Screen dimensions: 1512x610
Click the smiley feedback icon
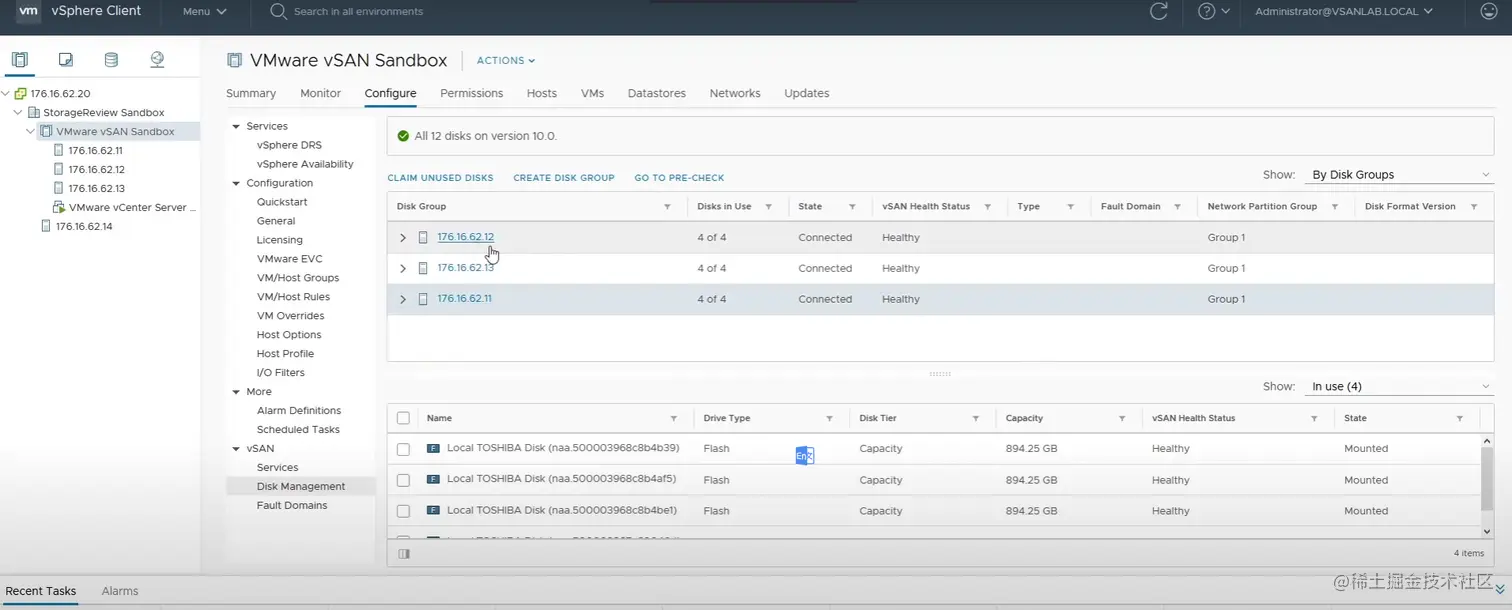[1488, 11]
